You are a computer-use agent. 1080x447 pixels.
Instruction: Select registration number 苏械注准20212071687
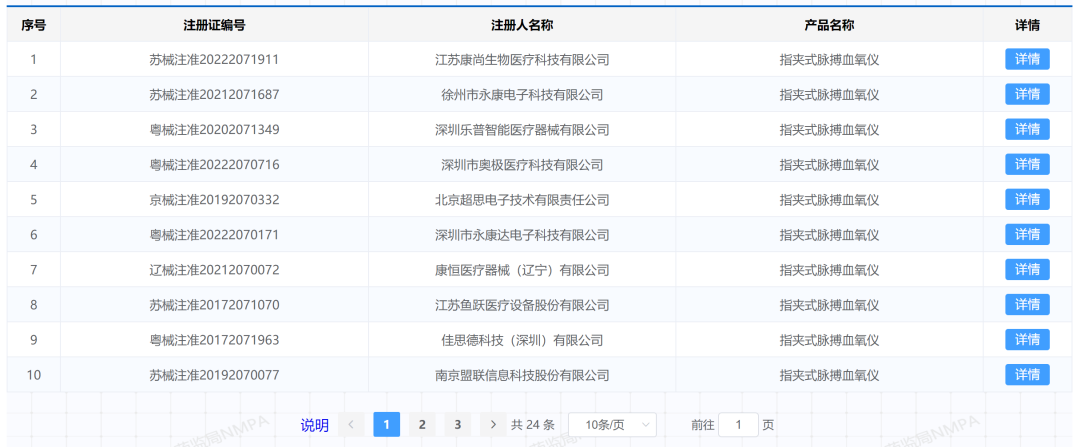(x=214, y=95)
